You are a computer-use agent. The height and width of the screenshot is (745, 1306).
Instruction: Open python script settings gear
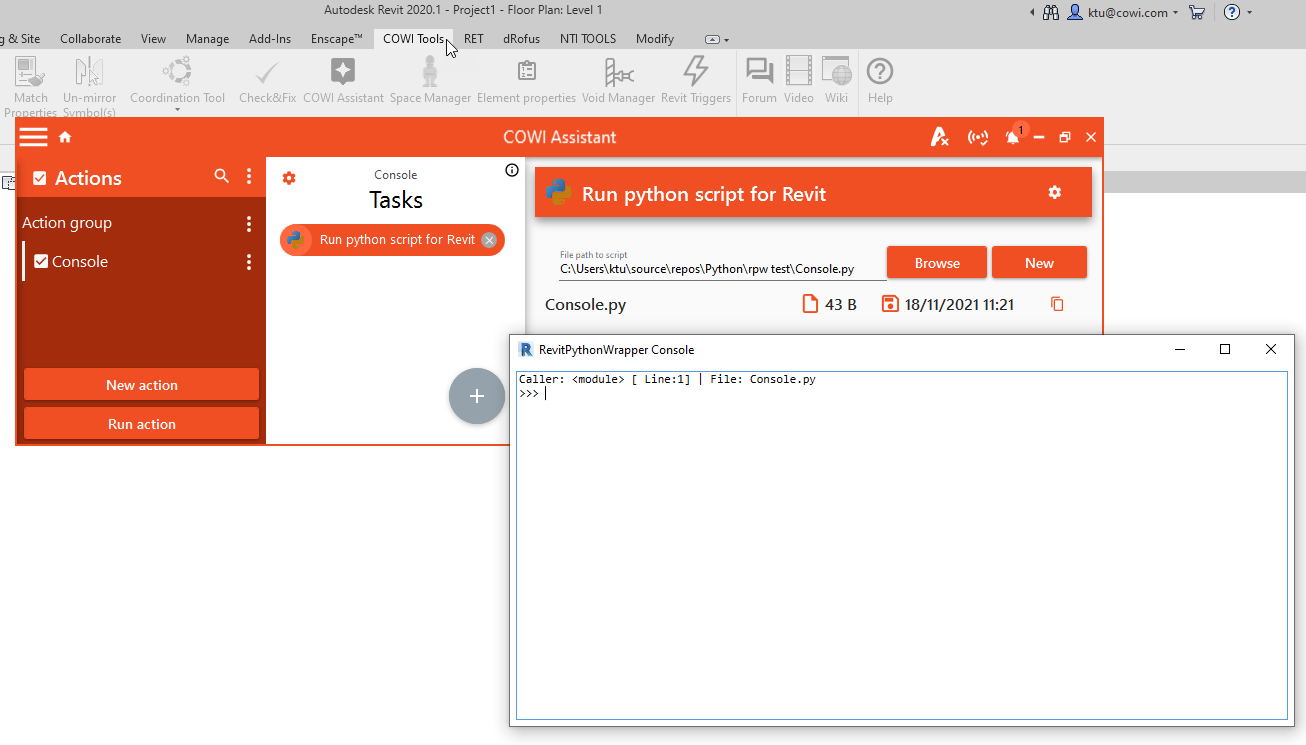pos(1054,193)
